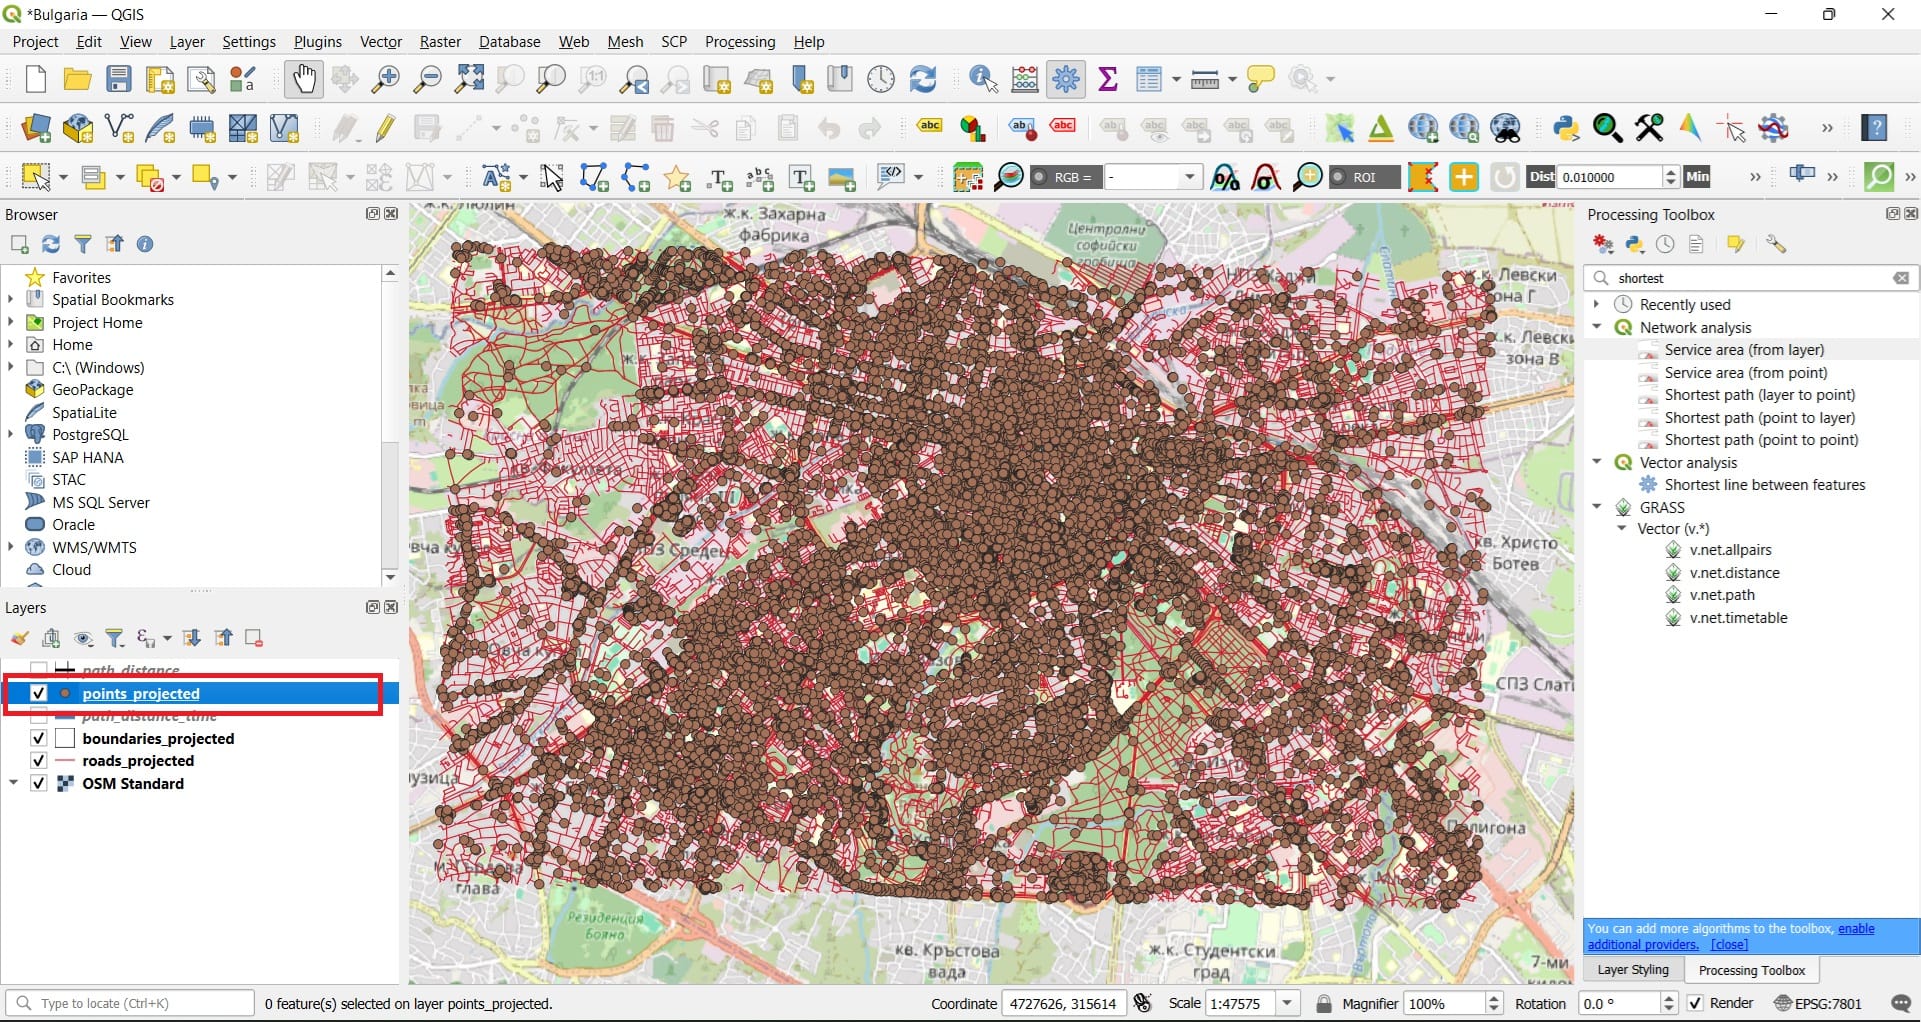Click the EPSG:7801 CRS button
Image resolution: width=1921 pixels, height=1022 pixels.
(x=1818, y=1003)
